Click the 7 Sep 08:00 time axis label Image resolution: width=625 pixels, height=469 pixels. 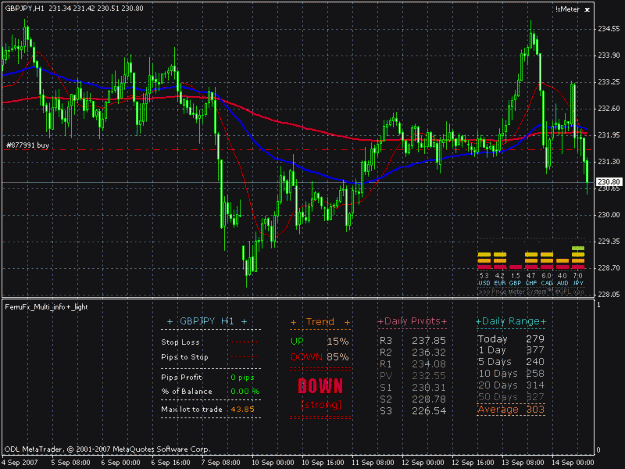220,463
